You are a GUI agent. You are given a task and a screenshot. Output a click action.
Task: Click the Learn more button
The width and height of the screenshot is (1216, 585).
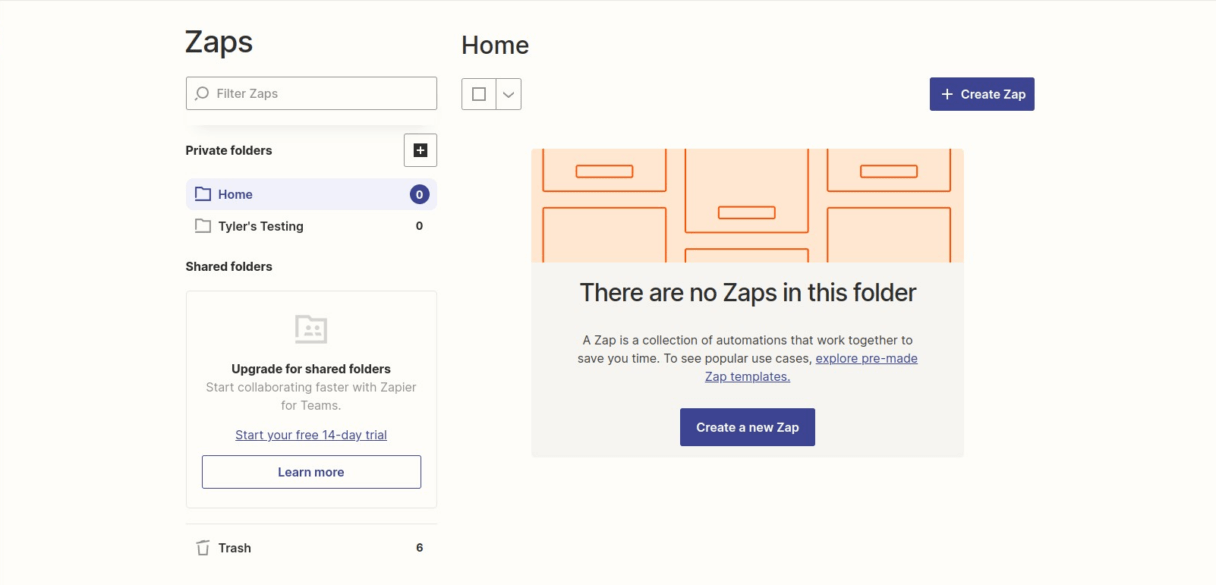pyautogui.click(x=311, y=472)
